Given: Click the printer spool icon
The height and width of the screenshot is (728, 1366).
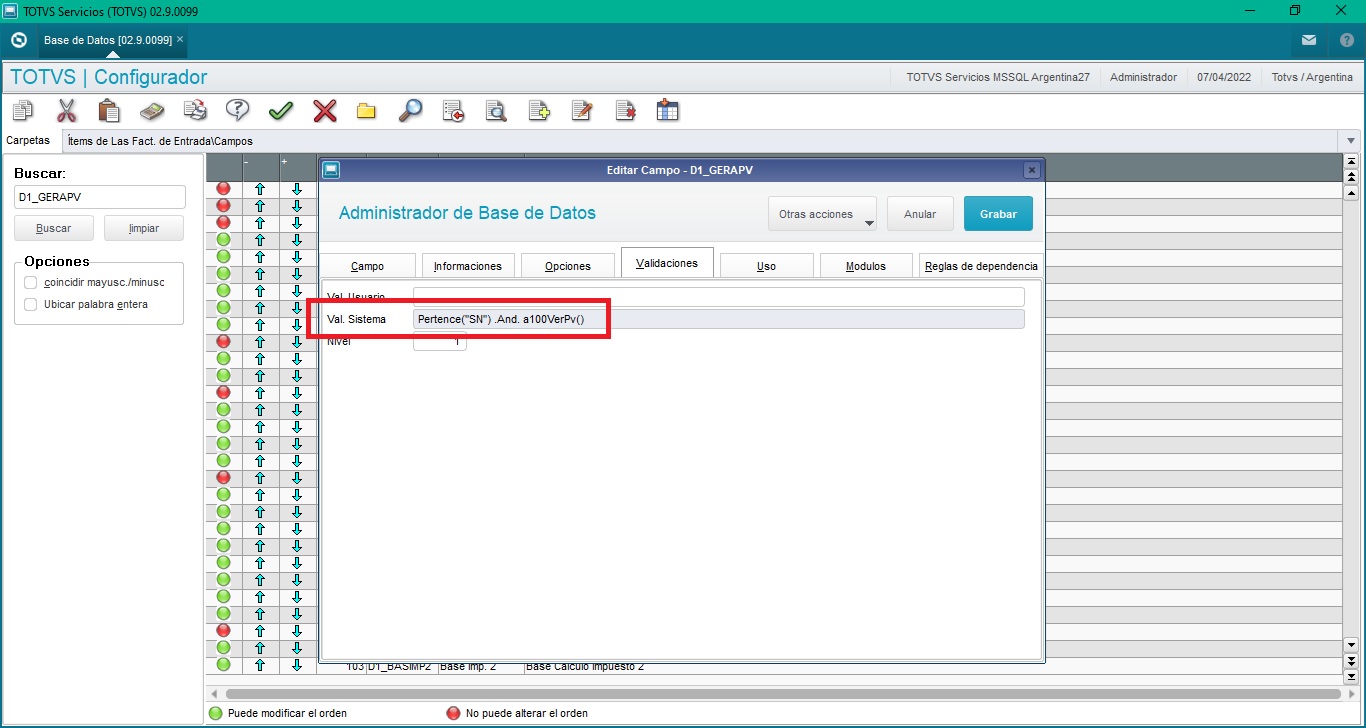Looking at the screenshot, I should pyautogui.click(x=195, y=110).
